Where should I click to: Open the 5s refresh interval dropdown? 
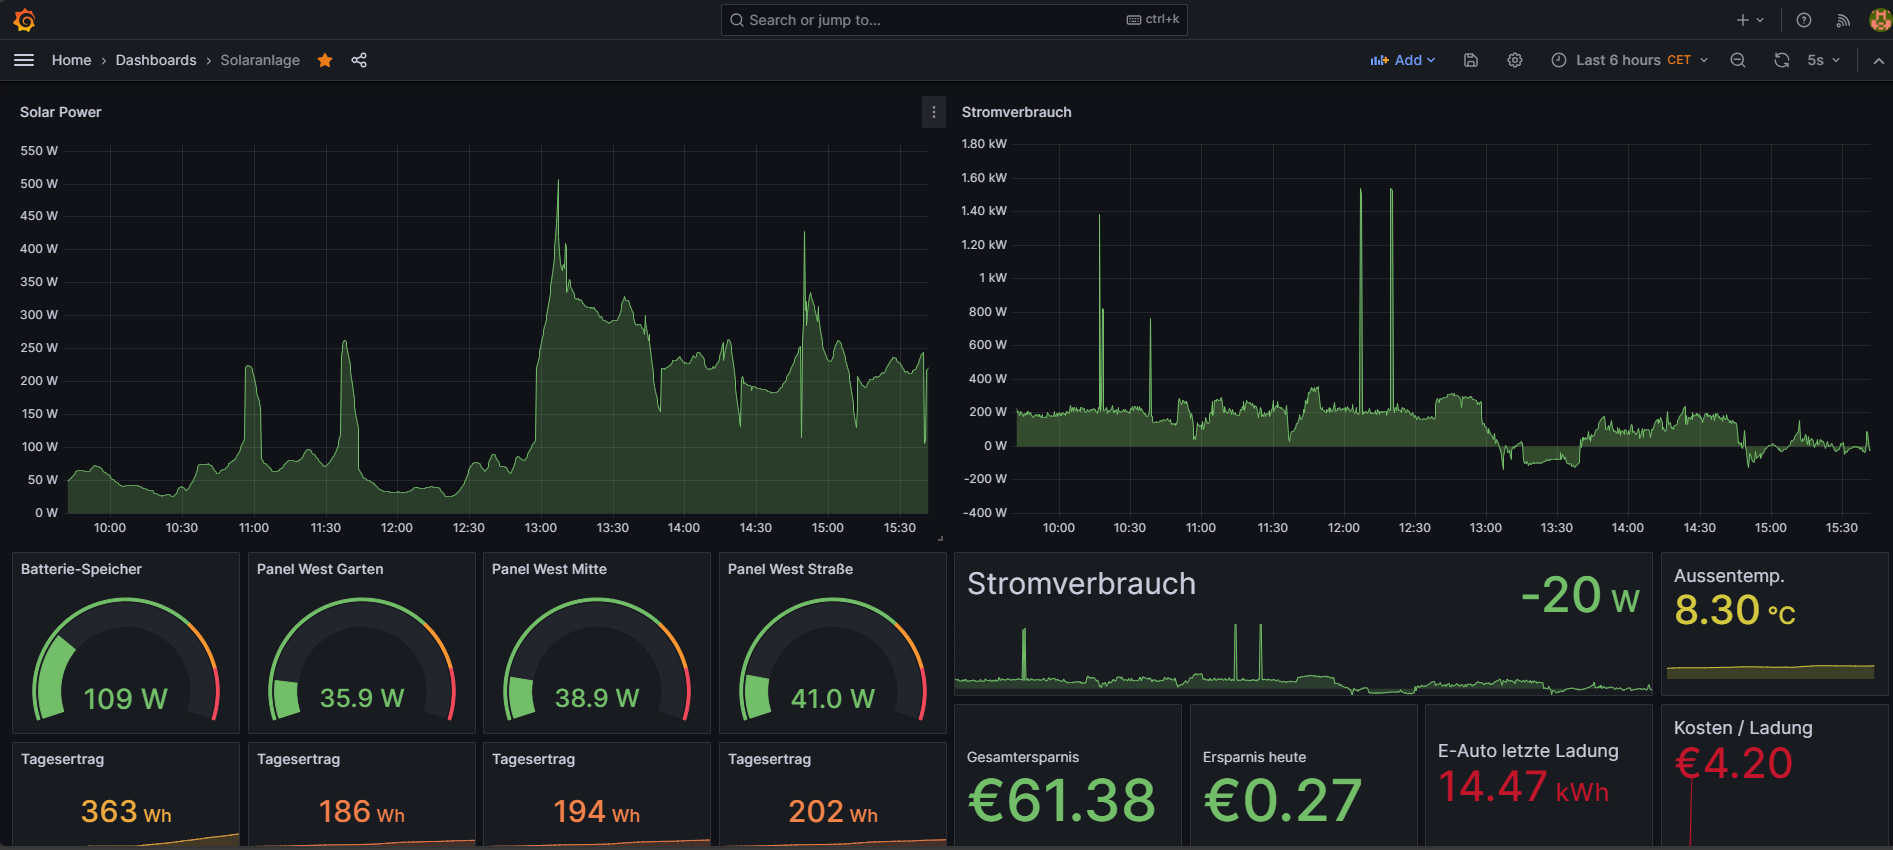(1824, 60)
